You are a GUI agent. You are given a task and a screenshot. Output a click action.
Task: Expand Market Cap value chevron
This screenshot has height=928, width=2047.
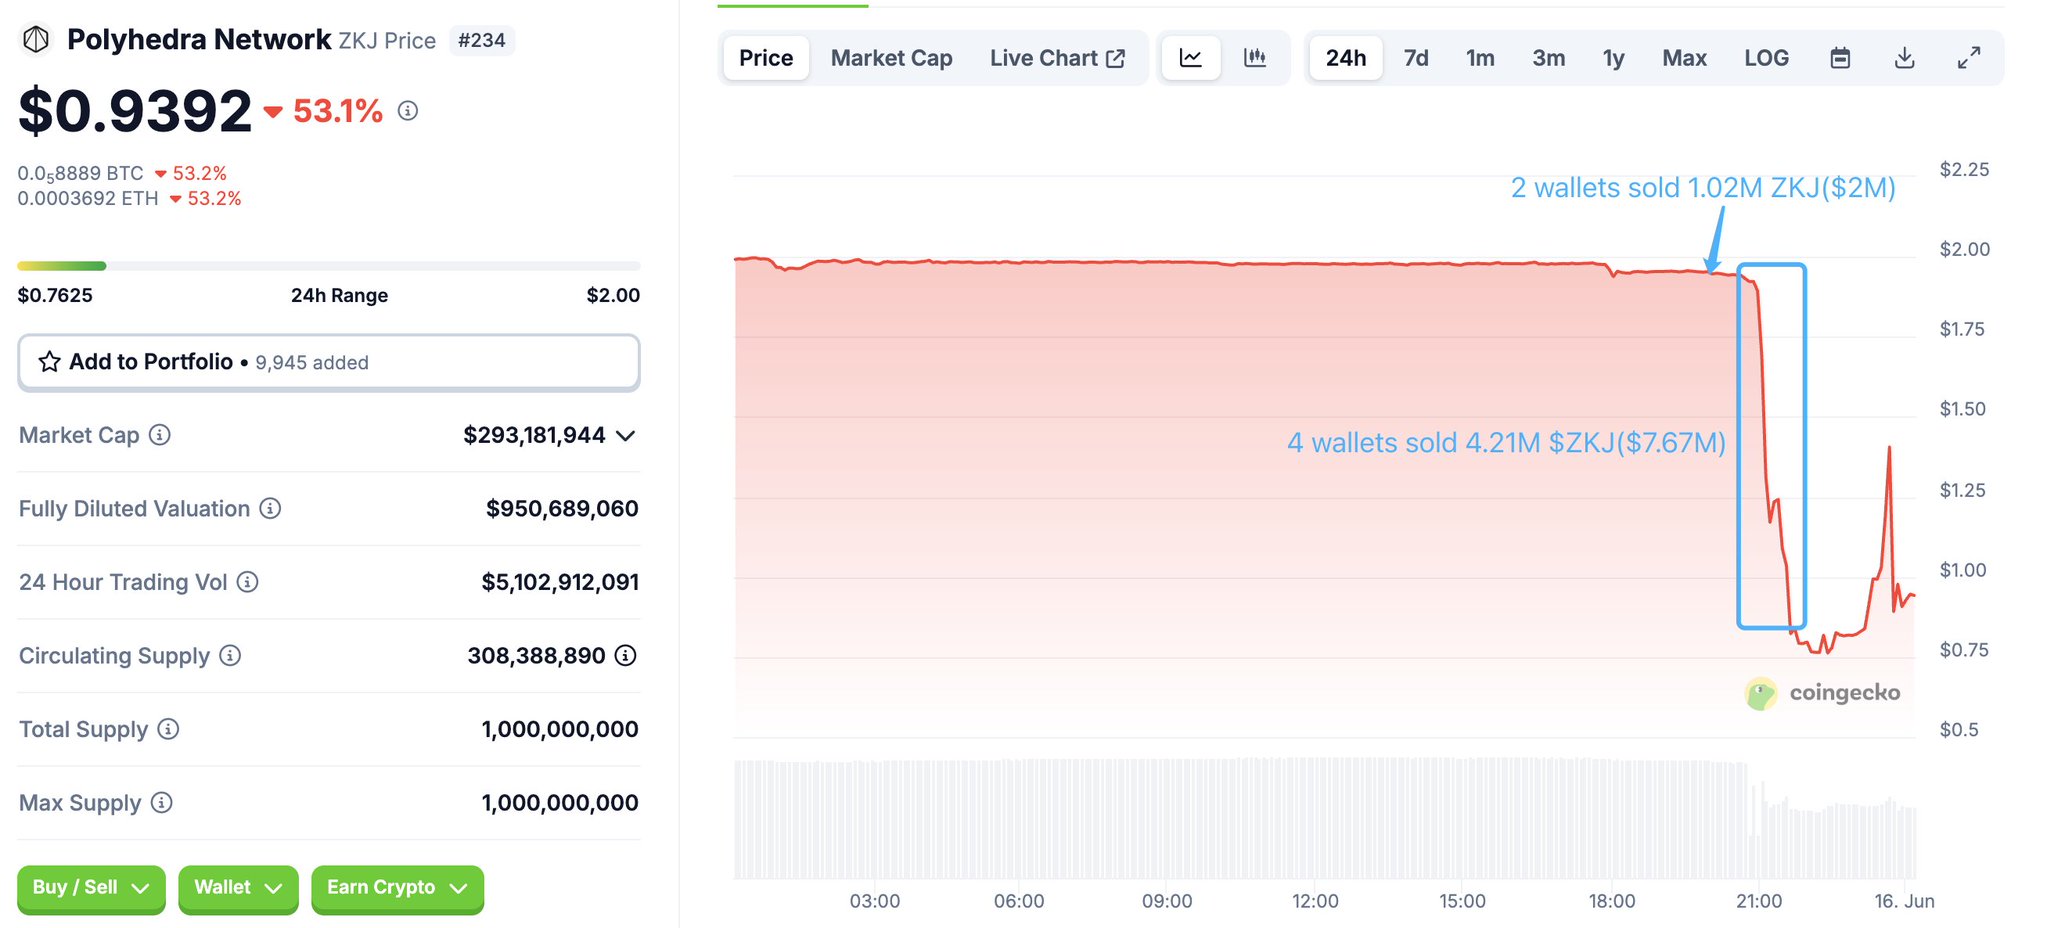pos(626,435)
